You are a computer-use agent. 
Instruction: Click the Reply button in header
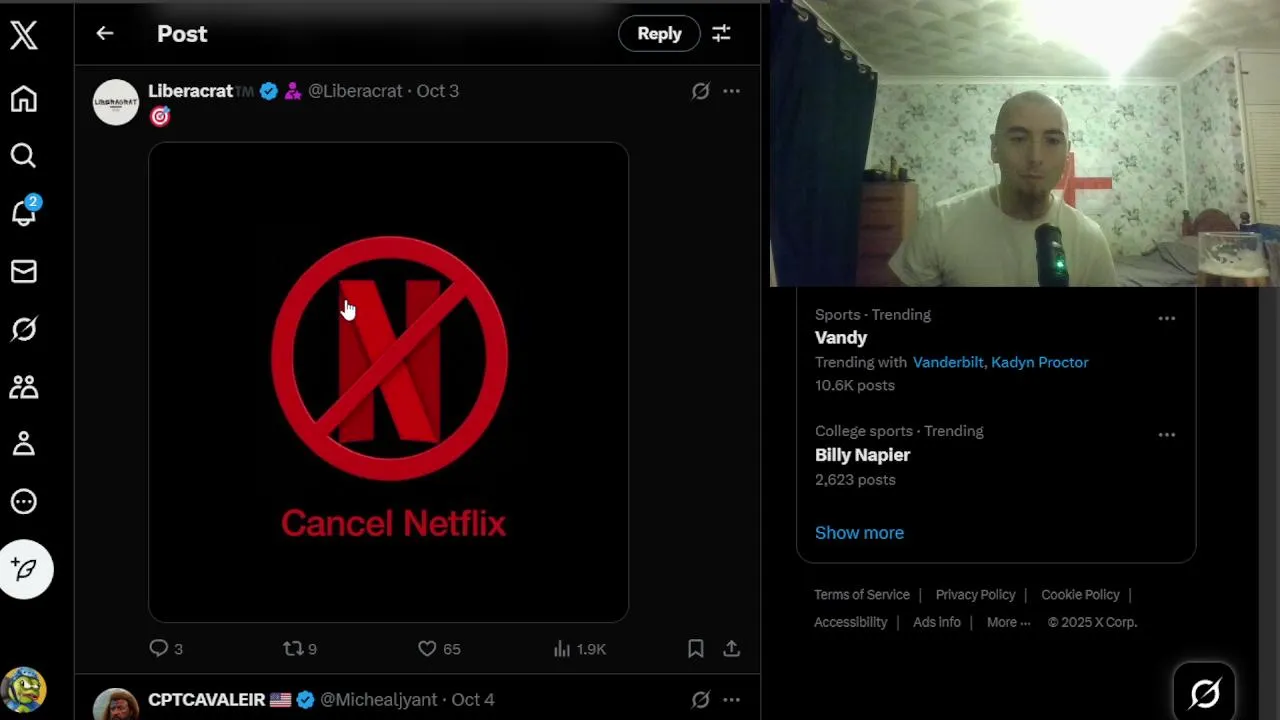point(659,34)
